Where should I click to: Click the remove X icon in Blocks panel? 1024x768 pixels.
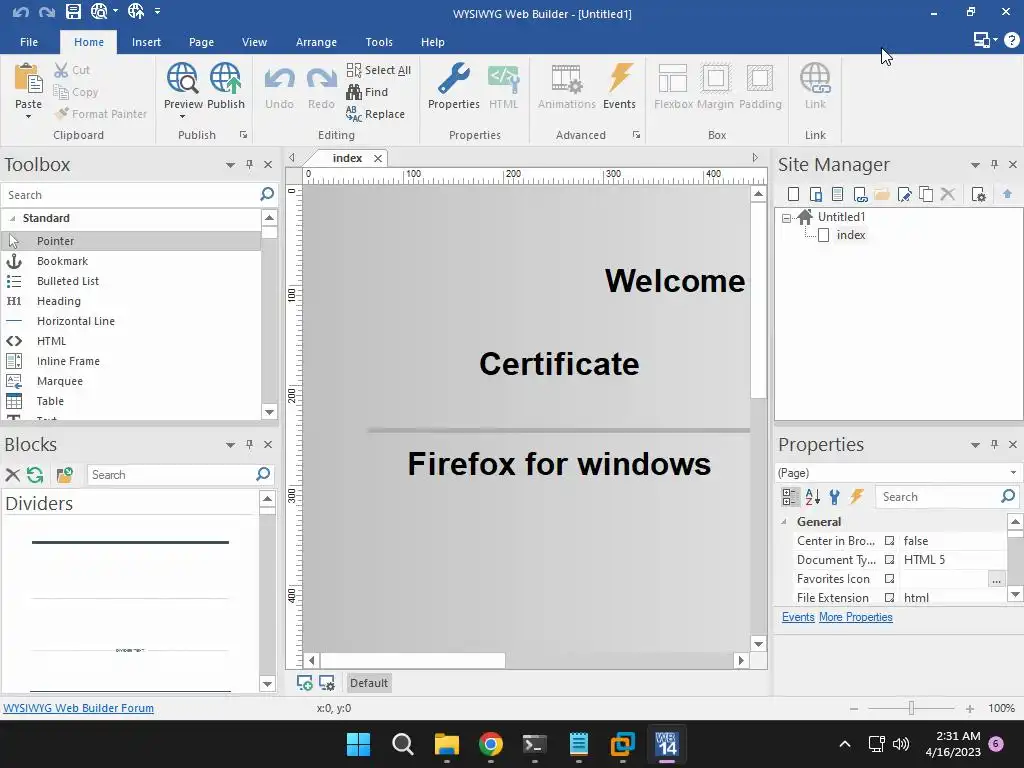[12, 475]
